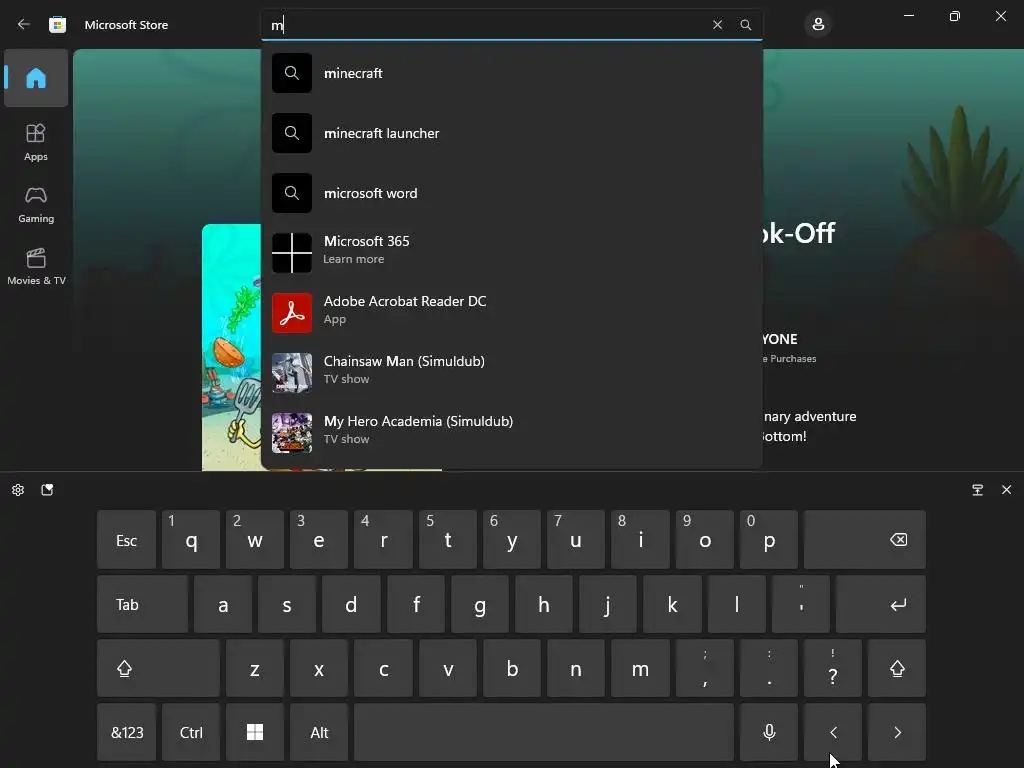
Task: Select the 'minecraft launcher' suggestion
Action: pos(512,133)
